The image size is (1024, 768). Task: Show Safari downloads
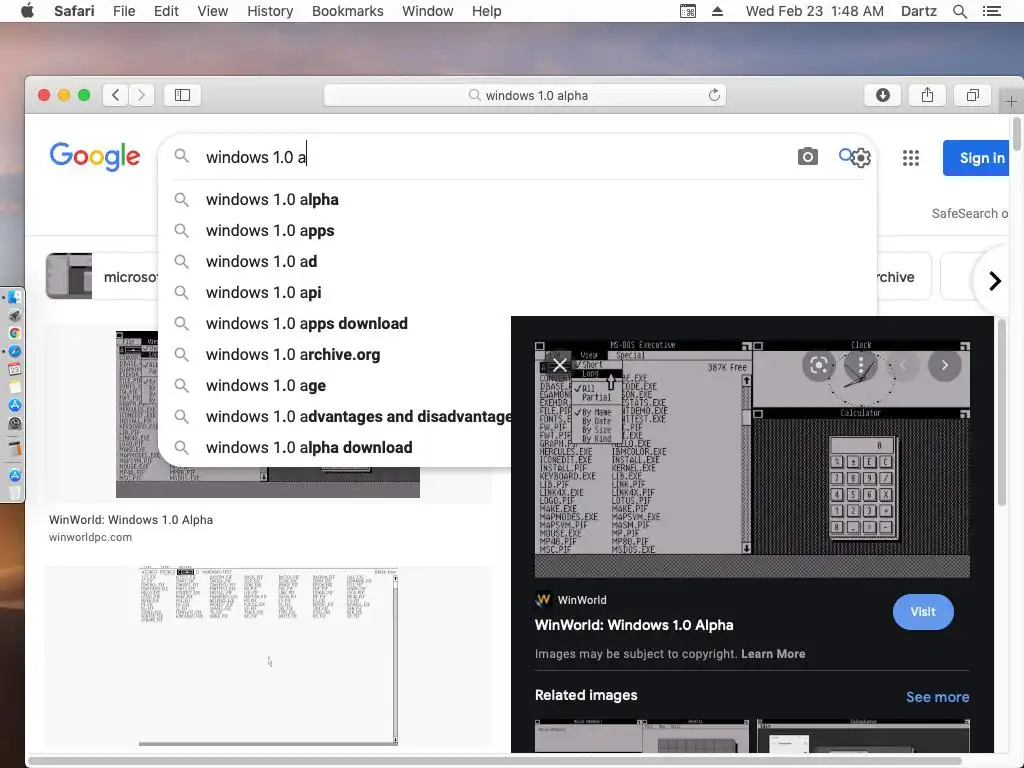(883, 95)
